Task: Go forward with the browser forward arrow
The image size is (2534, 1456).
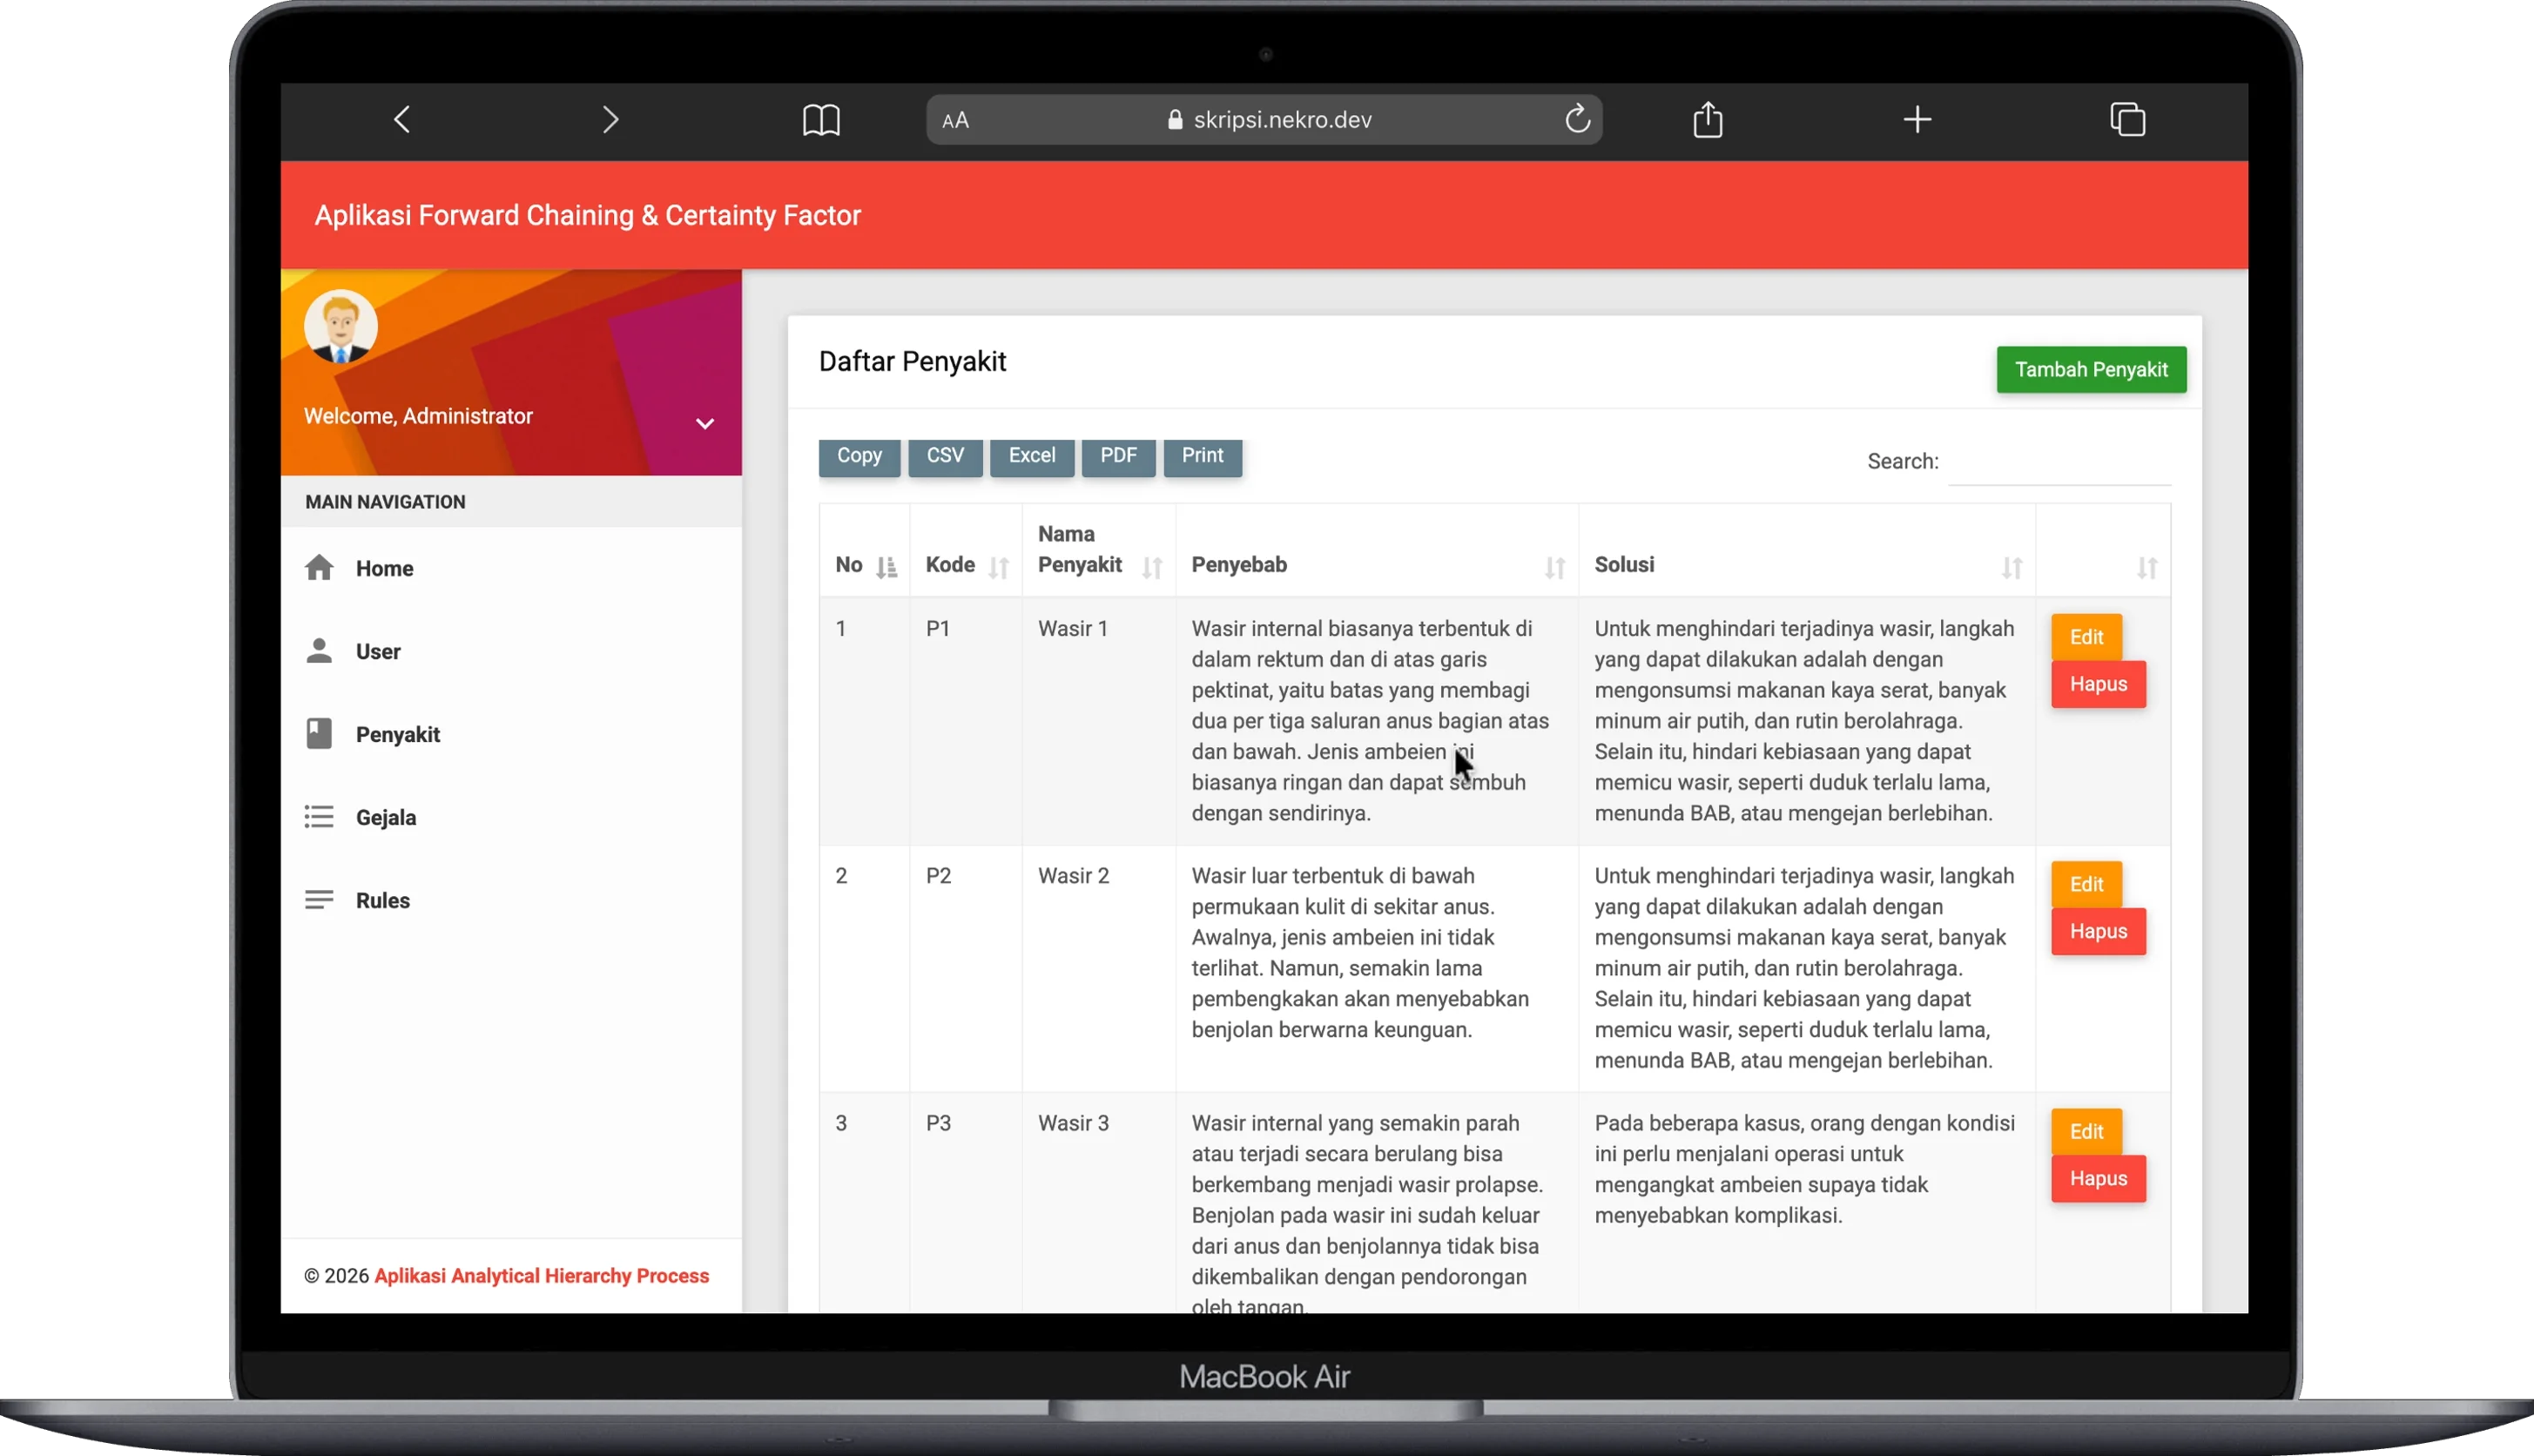Action: tap(610, 120)
